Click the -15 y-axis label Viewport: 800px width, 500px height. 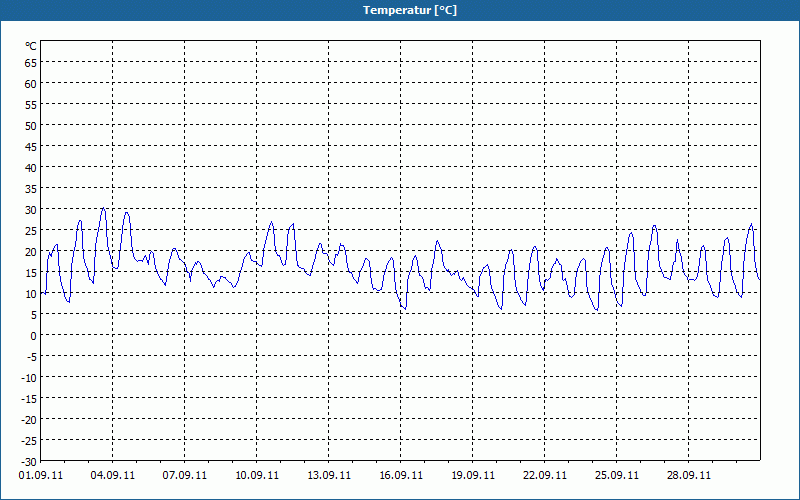(29, 398)
